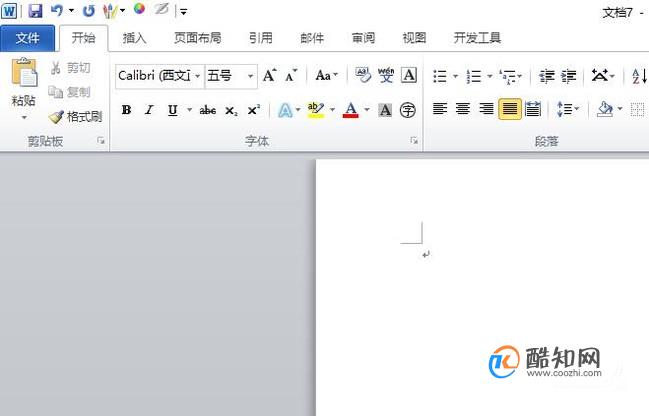The width and height of the screenshot is (649, 416).
Task: Apply numbered list formatting
Action: pyautogui.click(x=474, y=76)
